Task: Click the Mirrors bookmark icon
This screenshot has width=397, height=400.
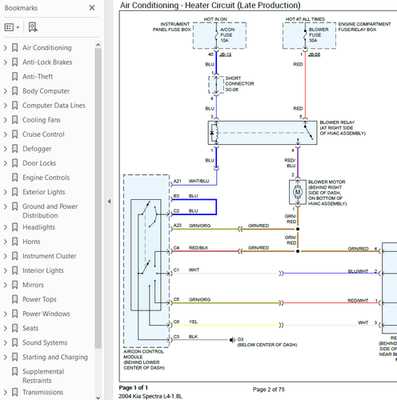Action: [x=15, y=285]
